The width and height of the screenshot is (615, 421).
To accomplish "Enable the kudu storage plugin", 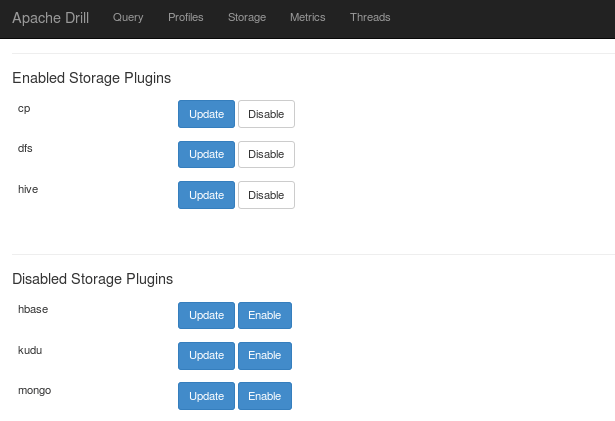I will (x=265, y=356).
